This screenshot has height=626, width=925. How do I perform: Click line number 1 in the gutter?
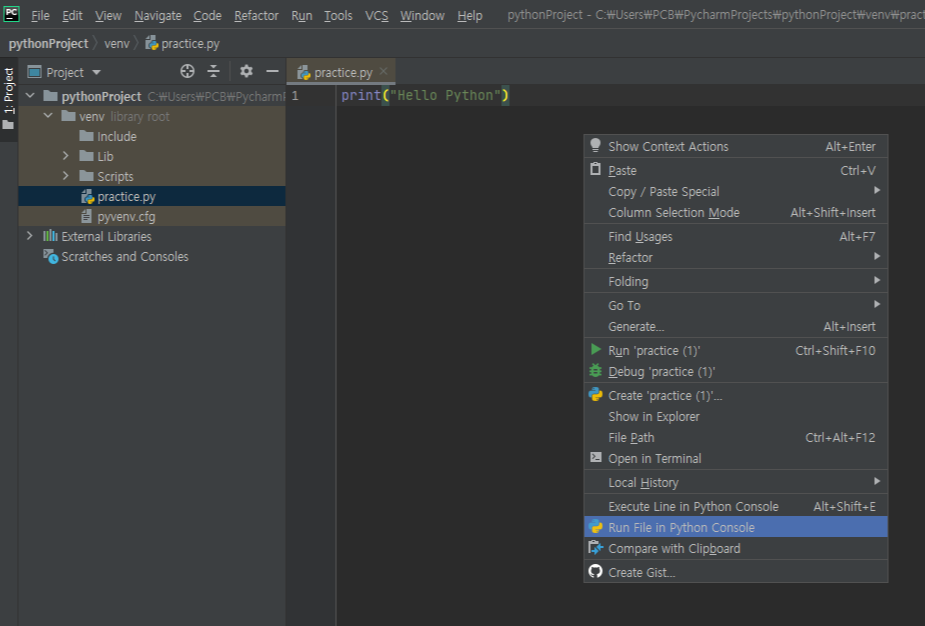pyautogui.click(x=295, y=96)
